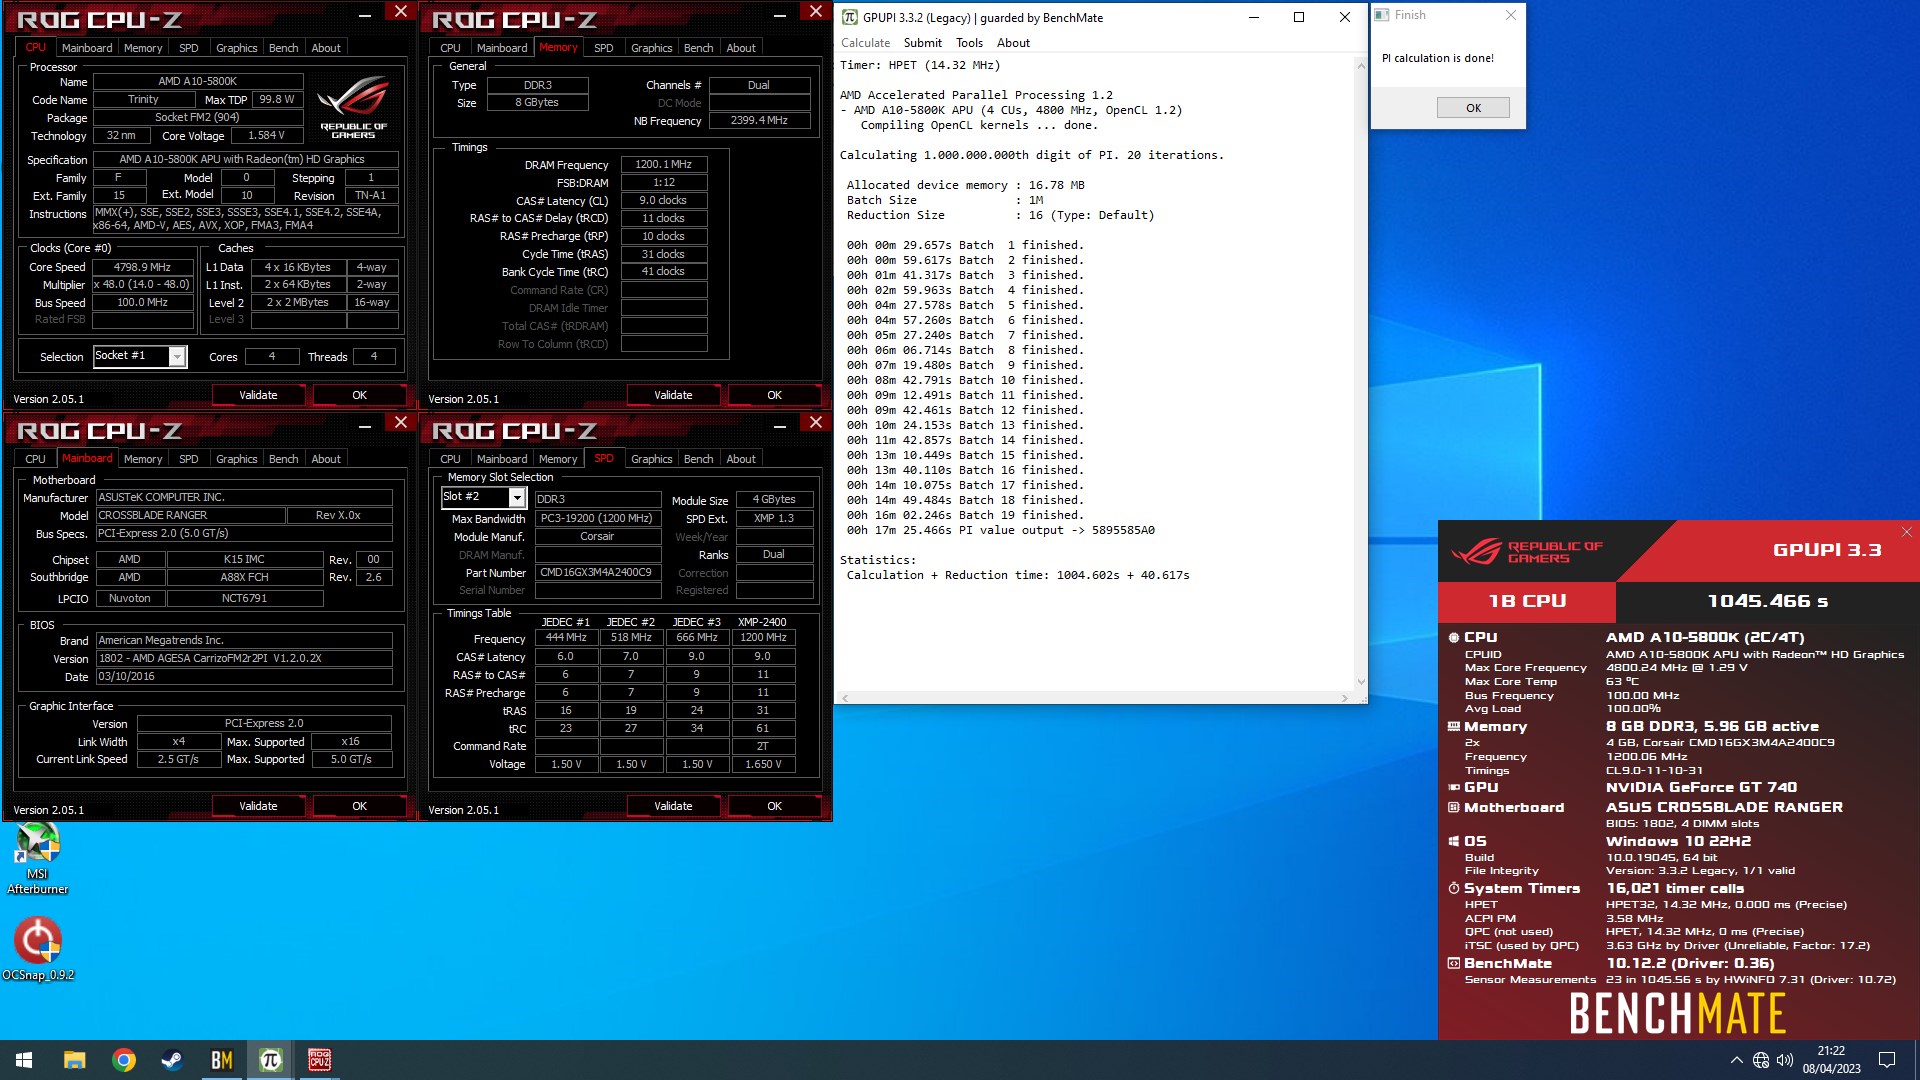Viewport: 1920px width, 1080px height.
Task: Click Motherboard section icon in BenchMate panel
Action: (1453, 807)
